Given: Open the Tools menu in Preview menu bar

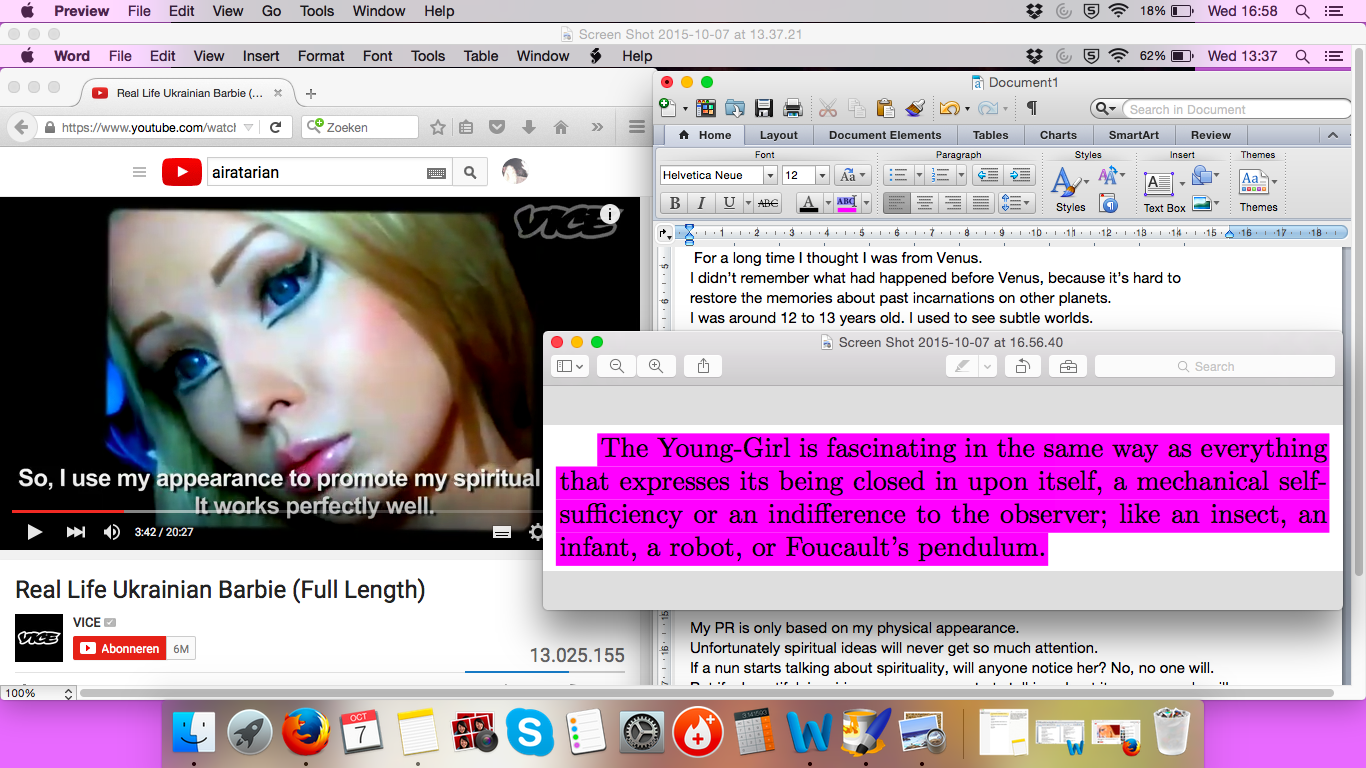Looking at the screenshot, I should (x=317, y=11).
